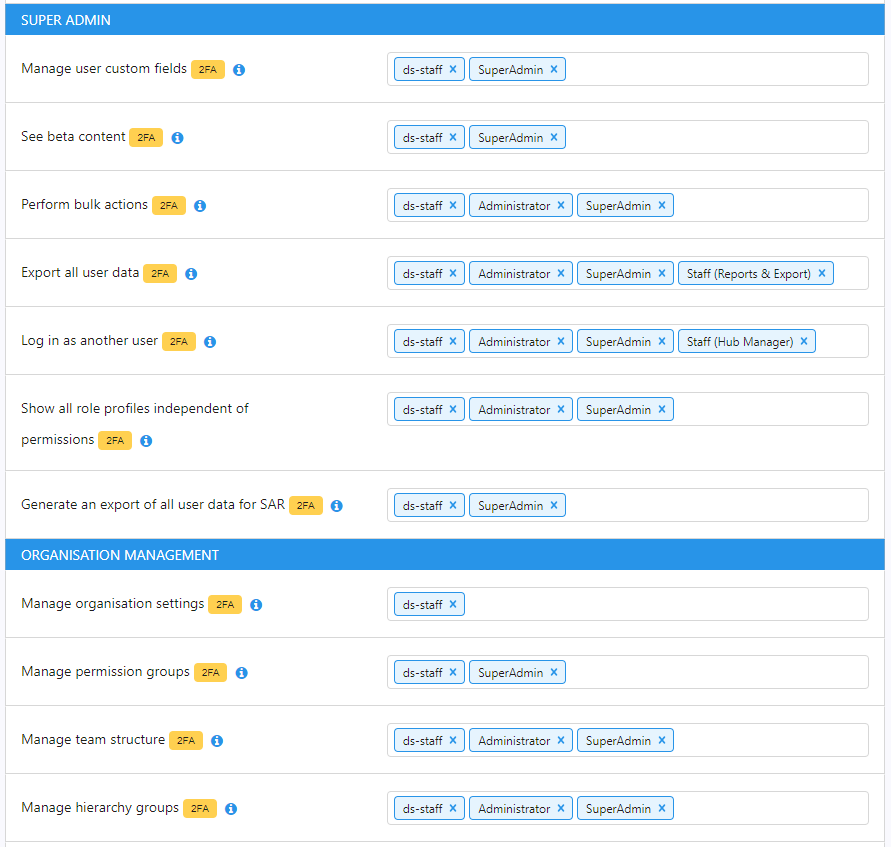This screenshot has width=891, height=847.
Task: Remove ds-staff from Manage organisation settings
Action: coord(453,604)
